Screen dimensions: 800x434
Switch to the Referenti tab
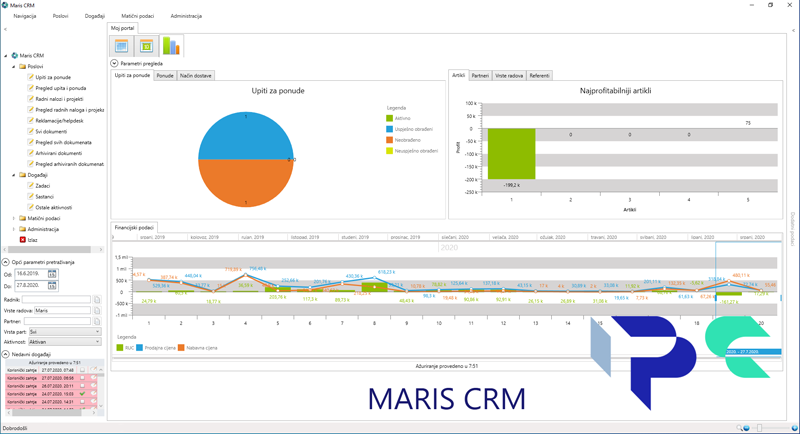(539, 75)
